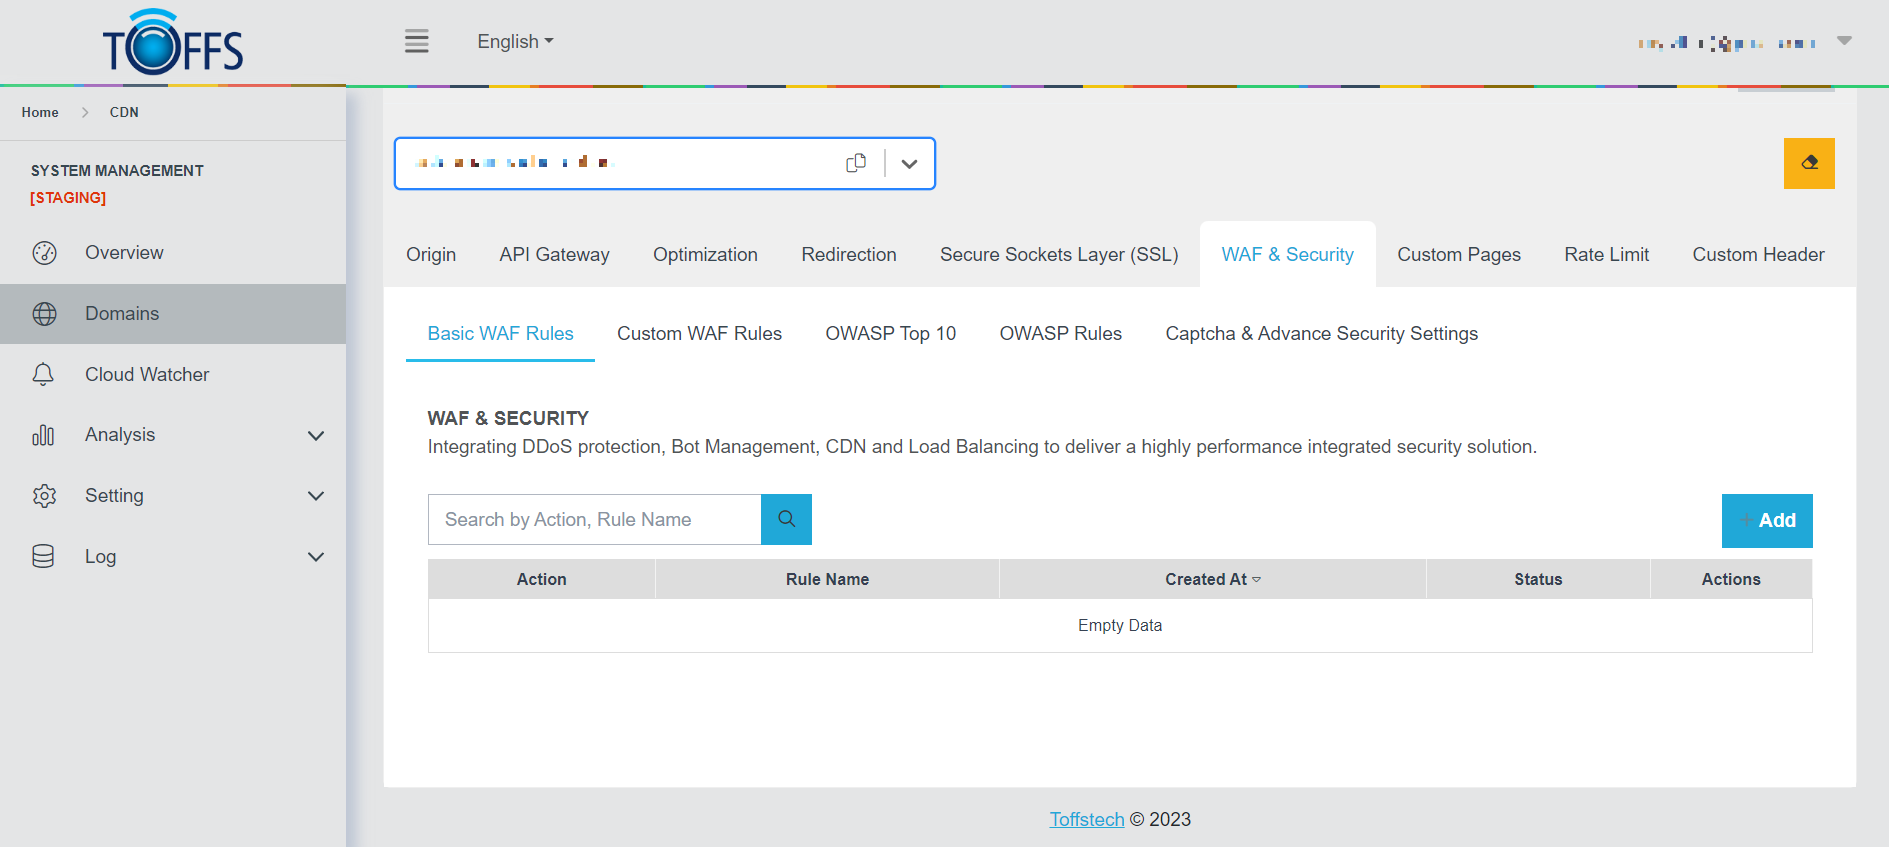Screen dimensions: 1889x847
Task: Click the rule search input field
Action: click(595, 520)
